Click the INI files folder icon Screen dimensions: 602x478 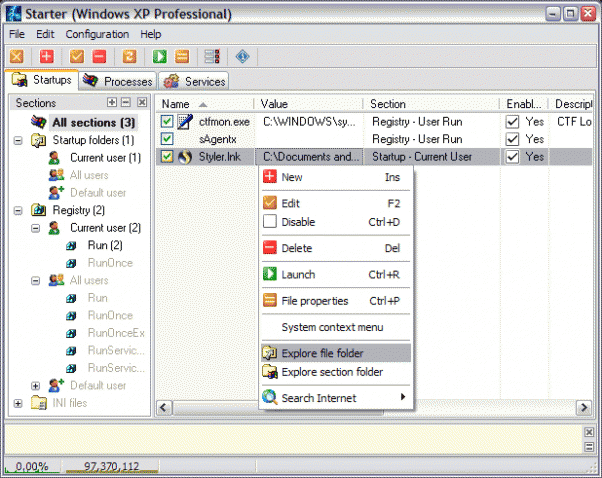[x=38, y=403]
